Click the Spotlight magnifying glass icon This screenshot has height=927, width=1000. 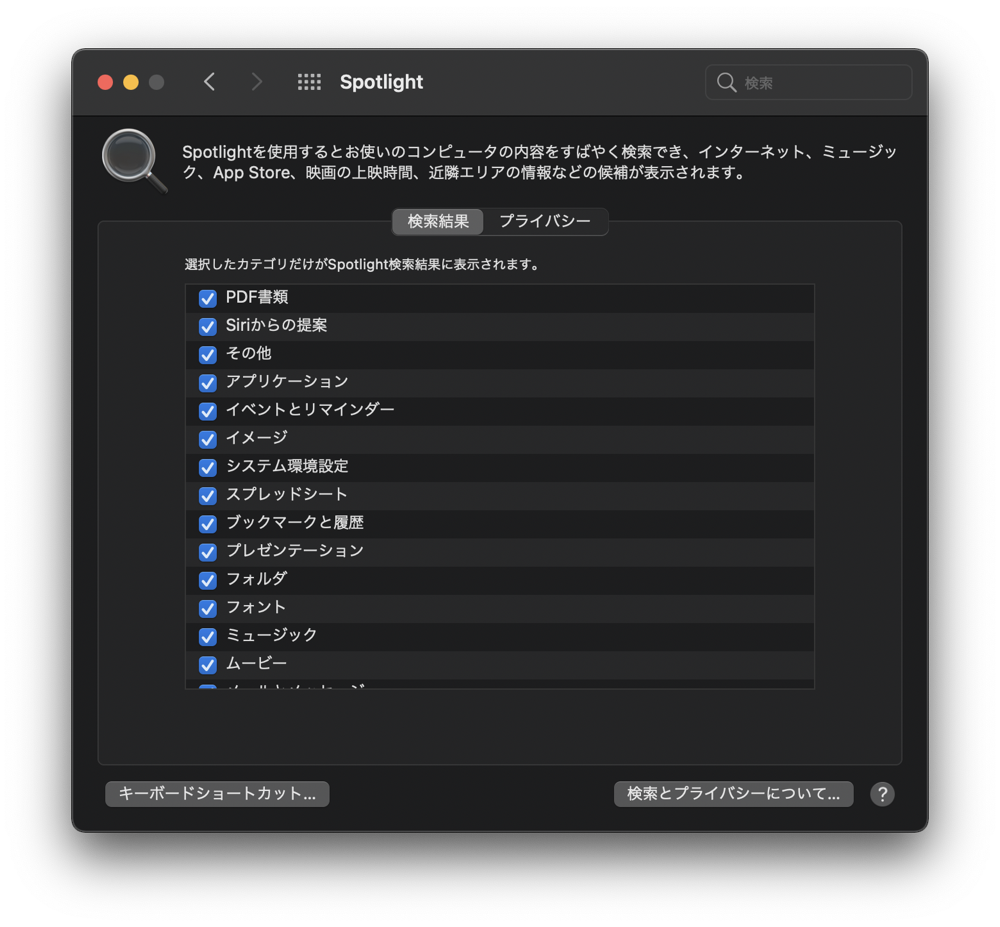coord(134,161)
